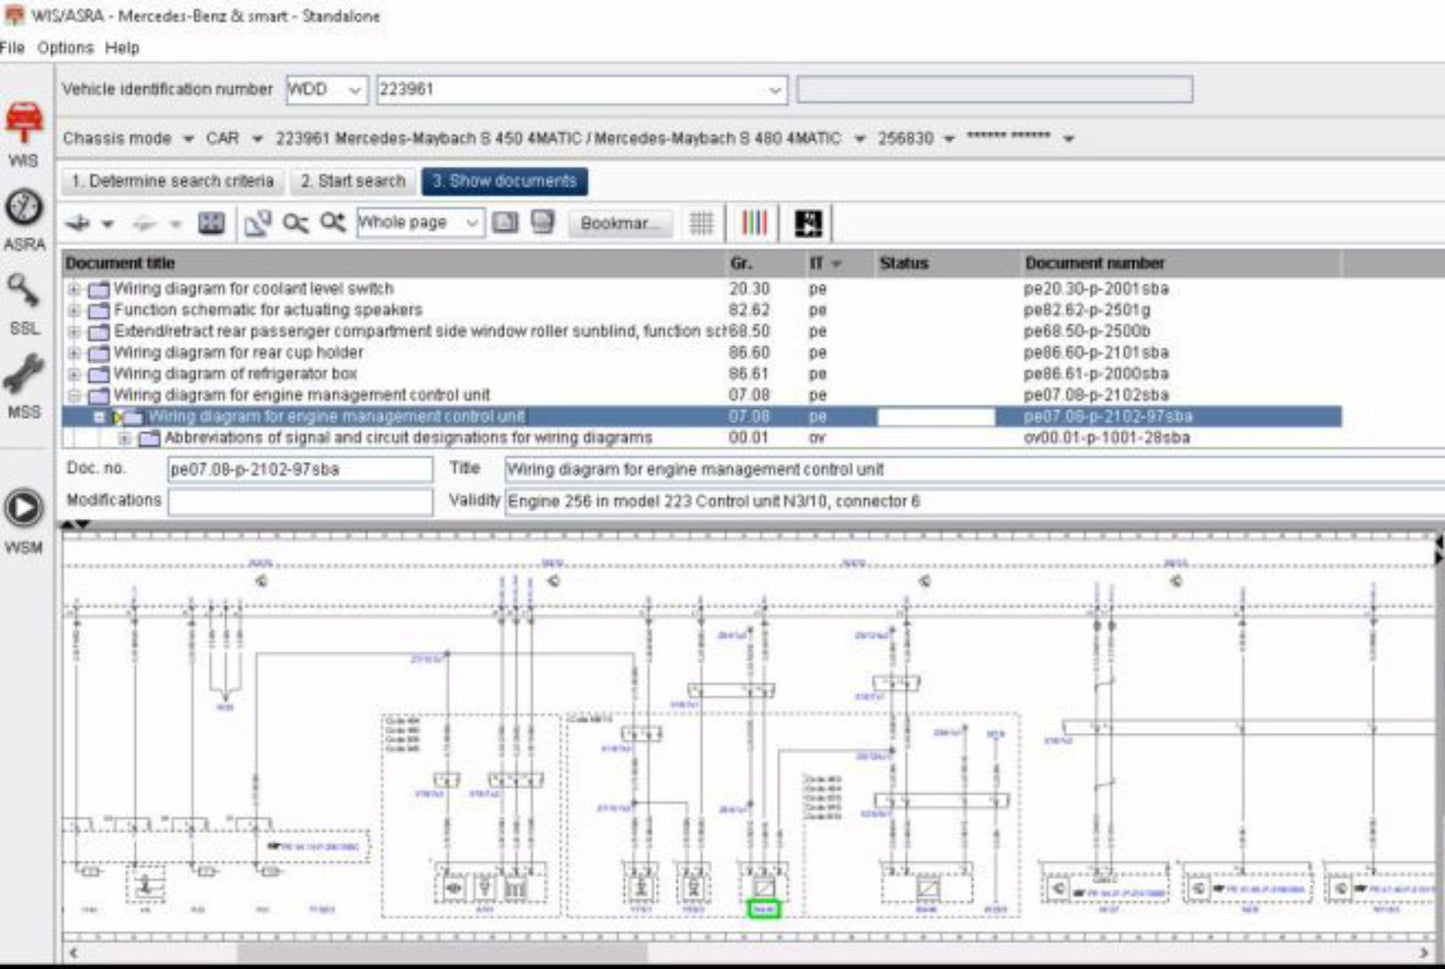This screenshot has height=969, width=1445.
Task: Open the Options menu
Action: point(65,48)
